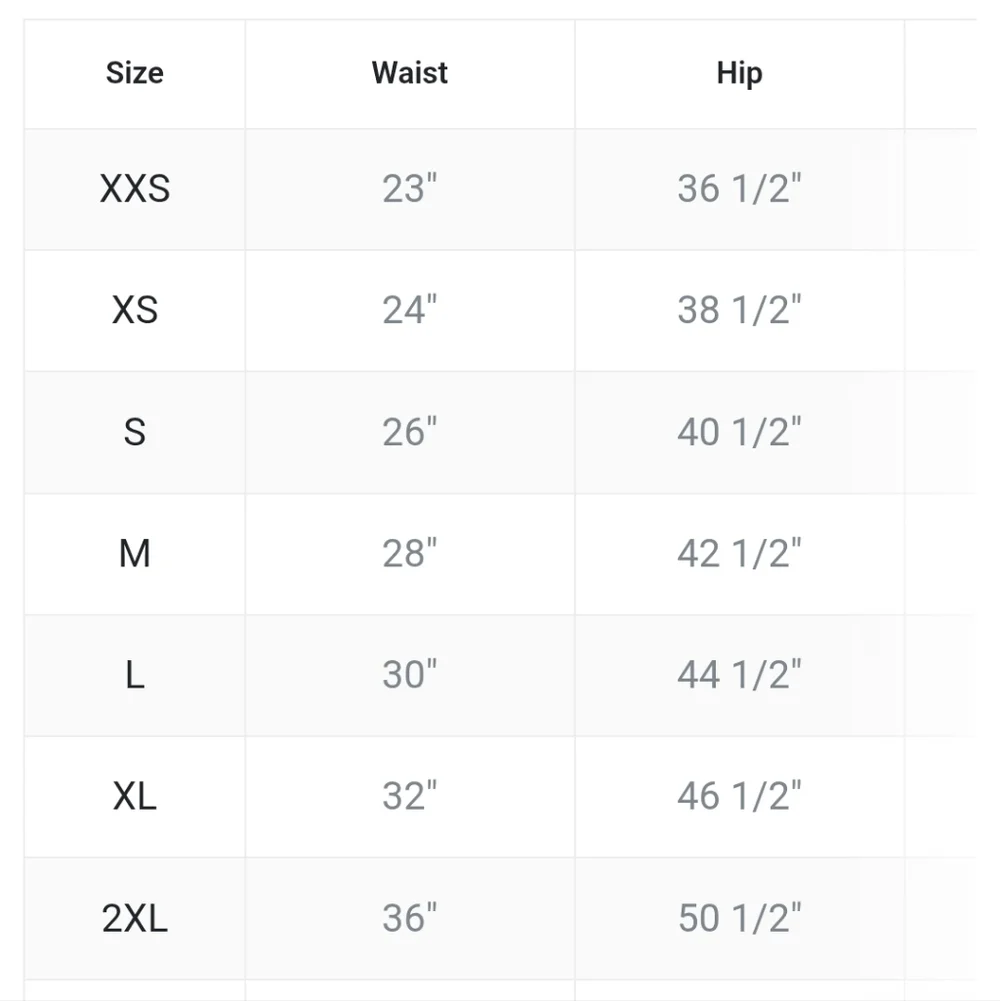
Task: Click the 36" waist value
Action: pyautogui.click(x=410, y=918)
